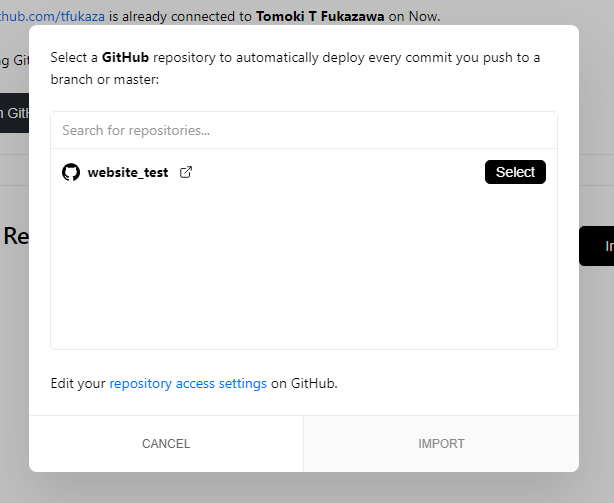The width and height of the screenshot is (614, 503).
Task: Click the GitHub logo beside website_test
Action: 71,172
